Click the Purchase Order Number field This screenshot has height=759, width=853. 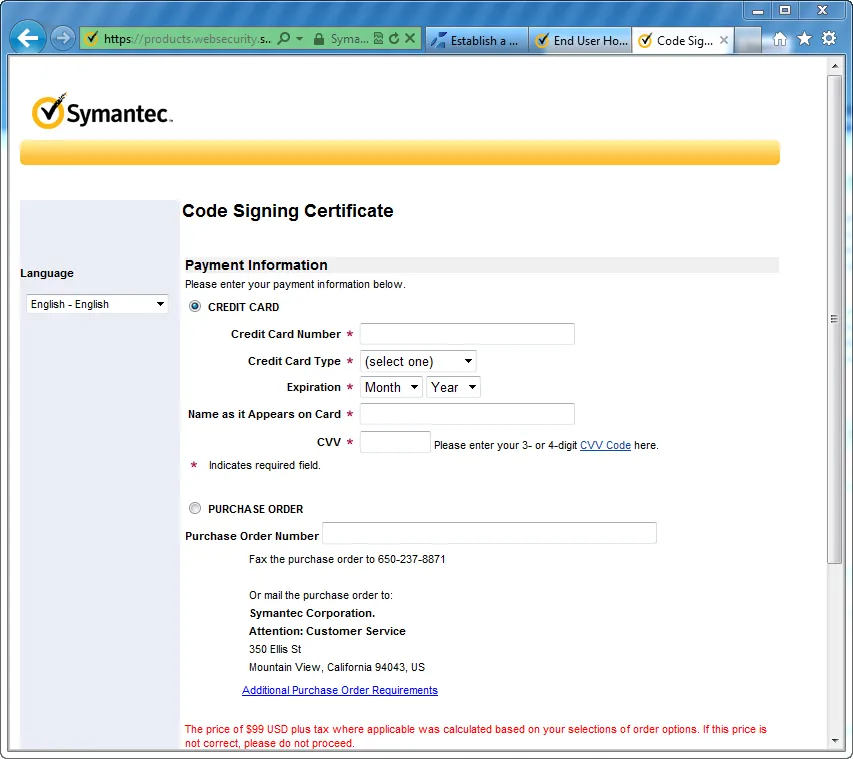(489, 533)
